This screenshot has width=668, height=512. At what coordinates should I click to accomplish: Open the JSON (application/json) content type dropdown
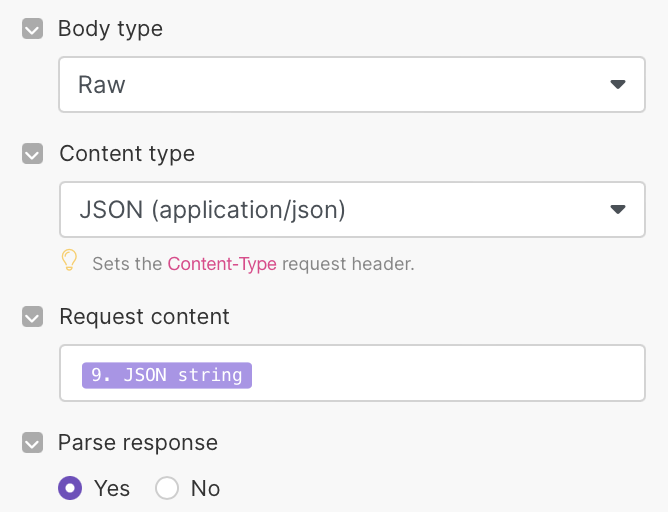point(330,209)
